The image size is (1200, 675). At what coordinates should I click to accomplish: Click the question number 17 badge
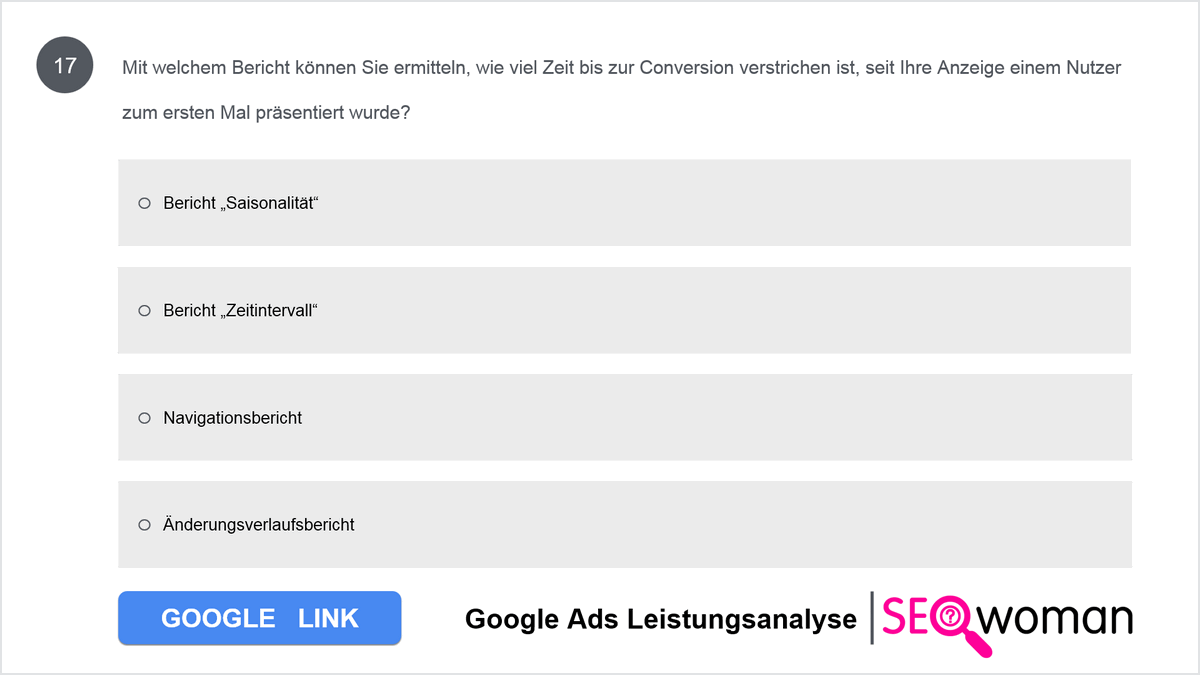(x=65, y=67)
